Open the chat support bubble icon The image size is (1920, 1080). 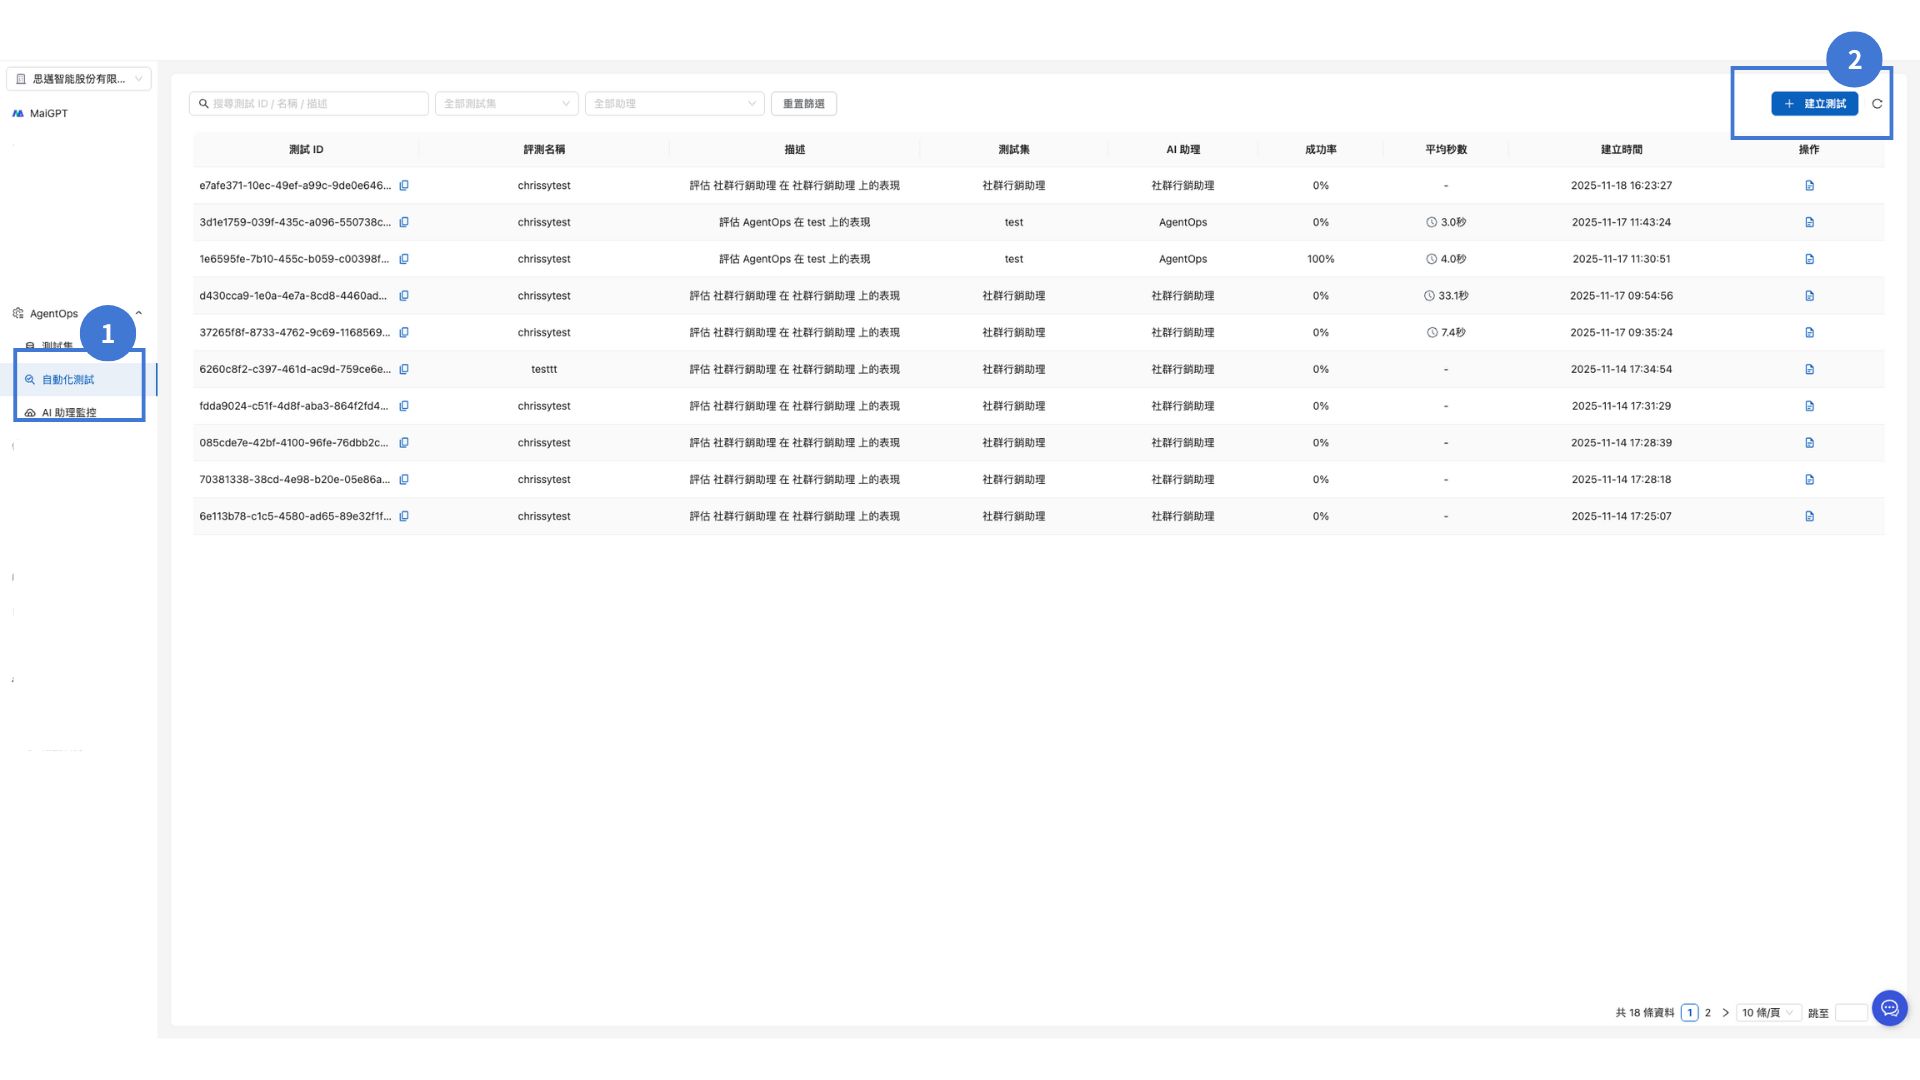[x=1889, y=1008]
